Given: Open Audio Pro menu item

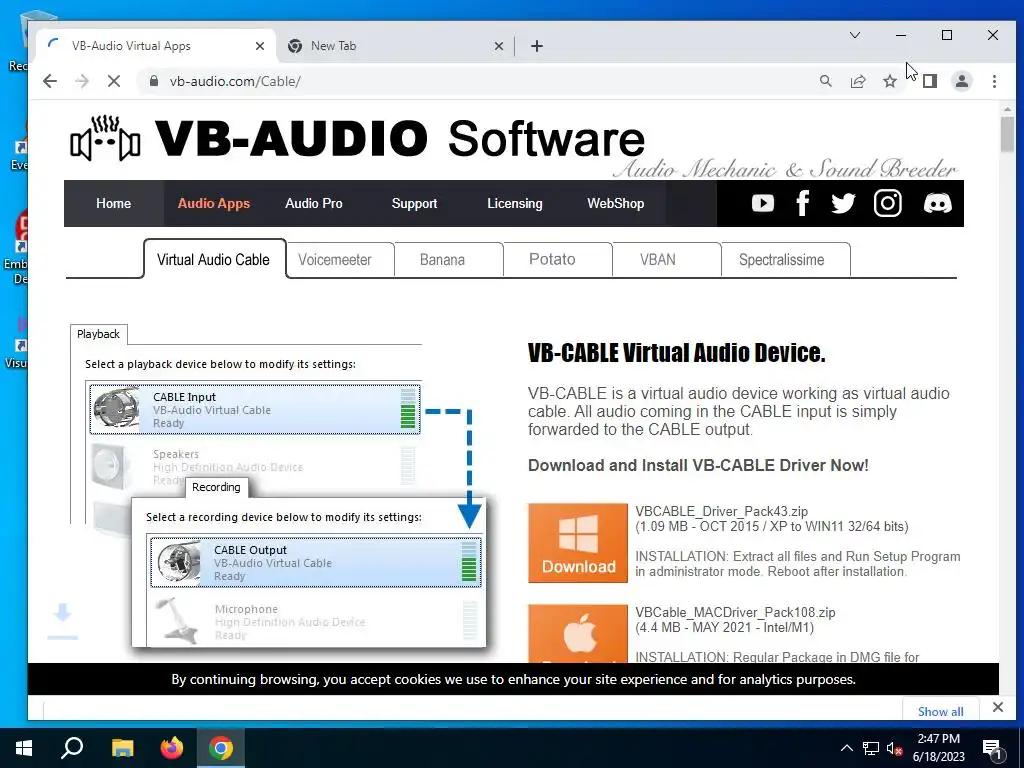Looking at the screenshot, I should (x=313, y=203).
